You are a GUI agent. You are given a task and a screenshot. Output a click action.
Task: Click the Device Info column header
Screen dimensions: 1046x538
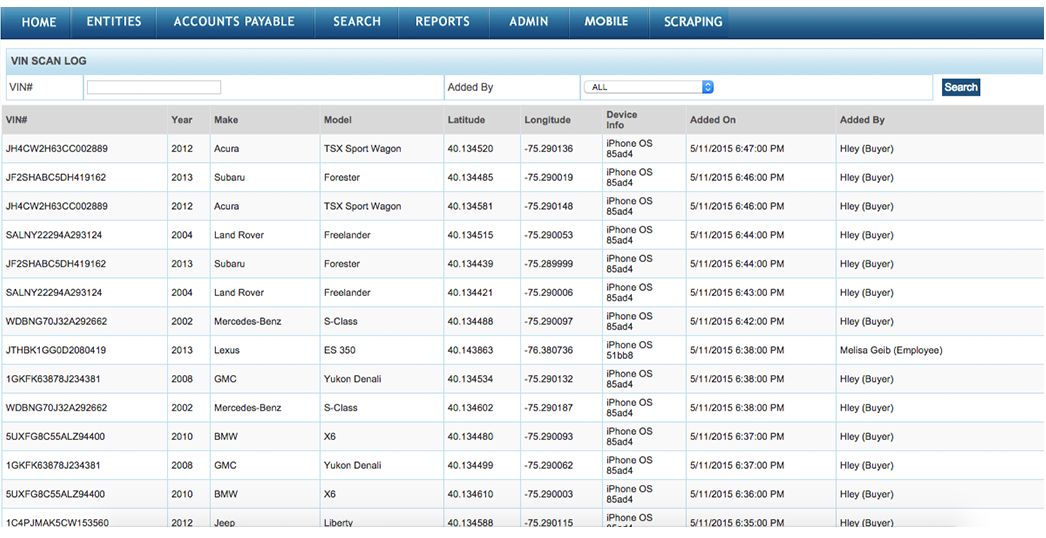pos(622,120)
